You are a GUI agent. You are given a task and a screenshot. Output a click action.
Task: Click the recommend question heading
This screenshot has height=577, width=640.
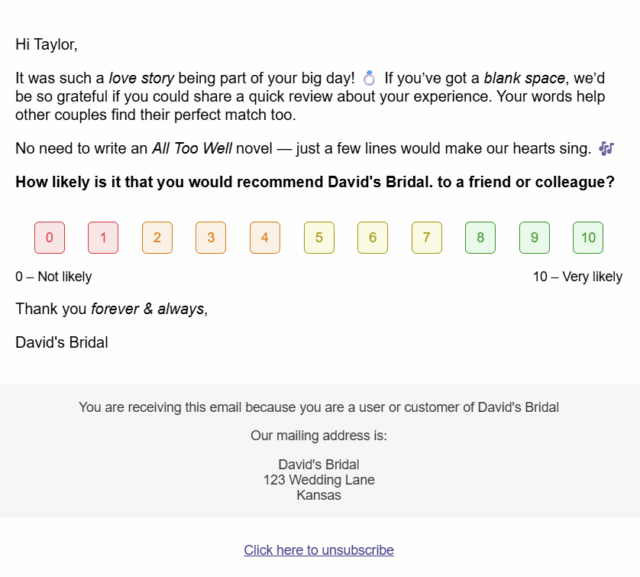click(x=315, y=182)
